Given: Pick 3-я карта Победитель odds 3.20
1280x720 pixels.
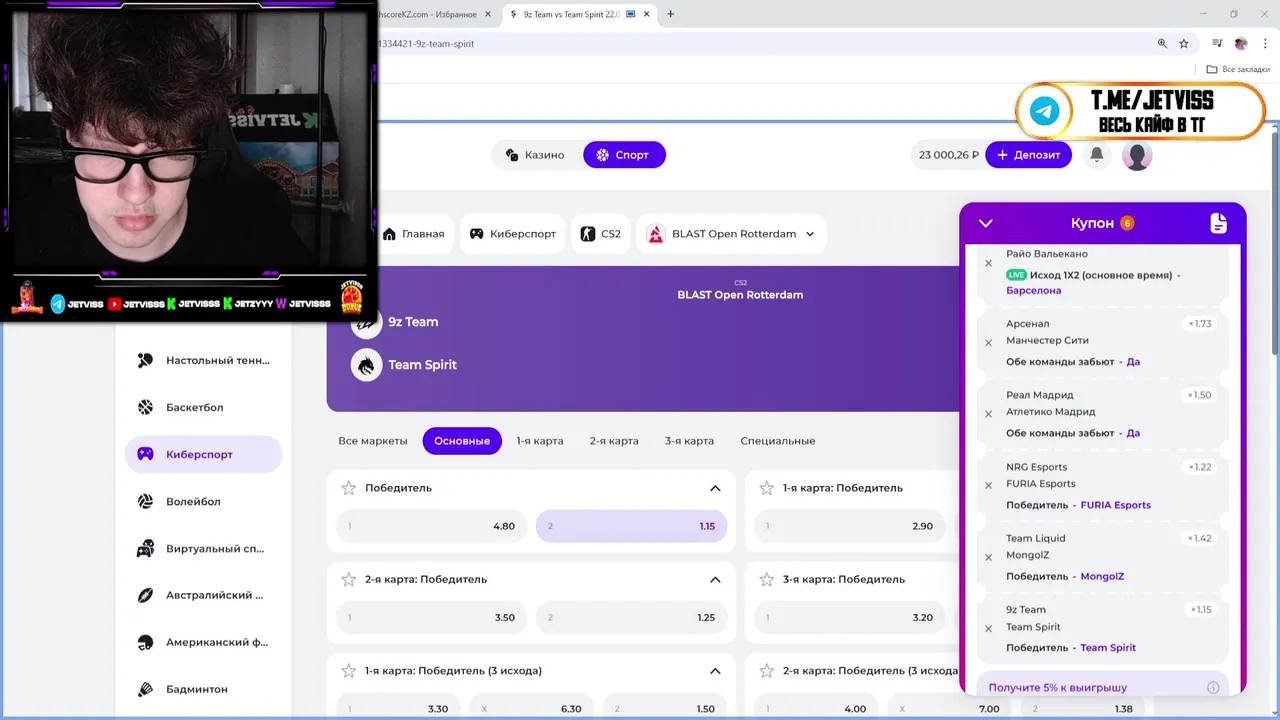Looking at the screenshot, I should pyautogui.click(x=849, y=617).
